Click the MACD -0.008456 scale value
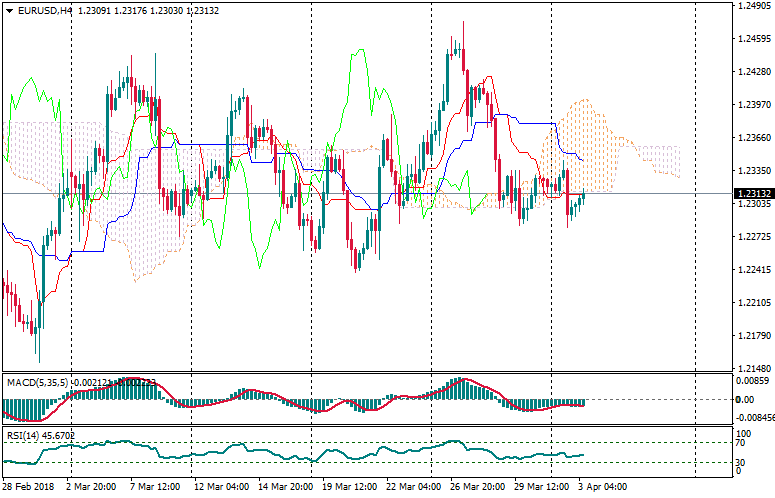Viewport: 775px width, 498px height. point(753,418)
